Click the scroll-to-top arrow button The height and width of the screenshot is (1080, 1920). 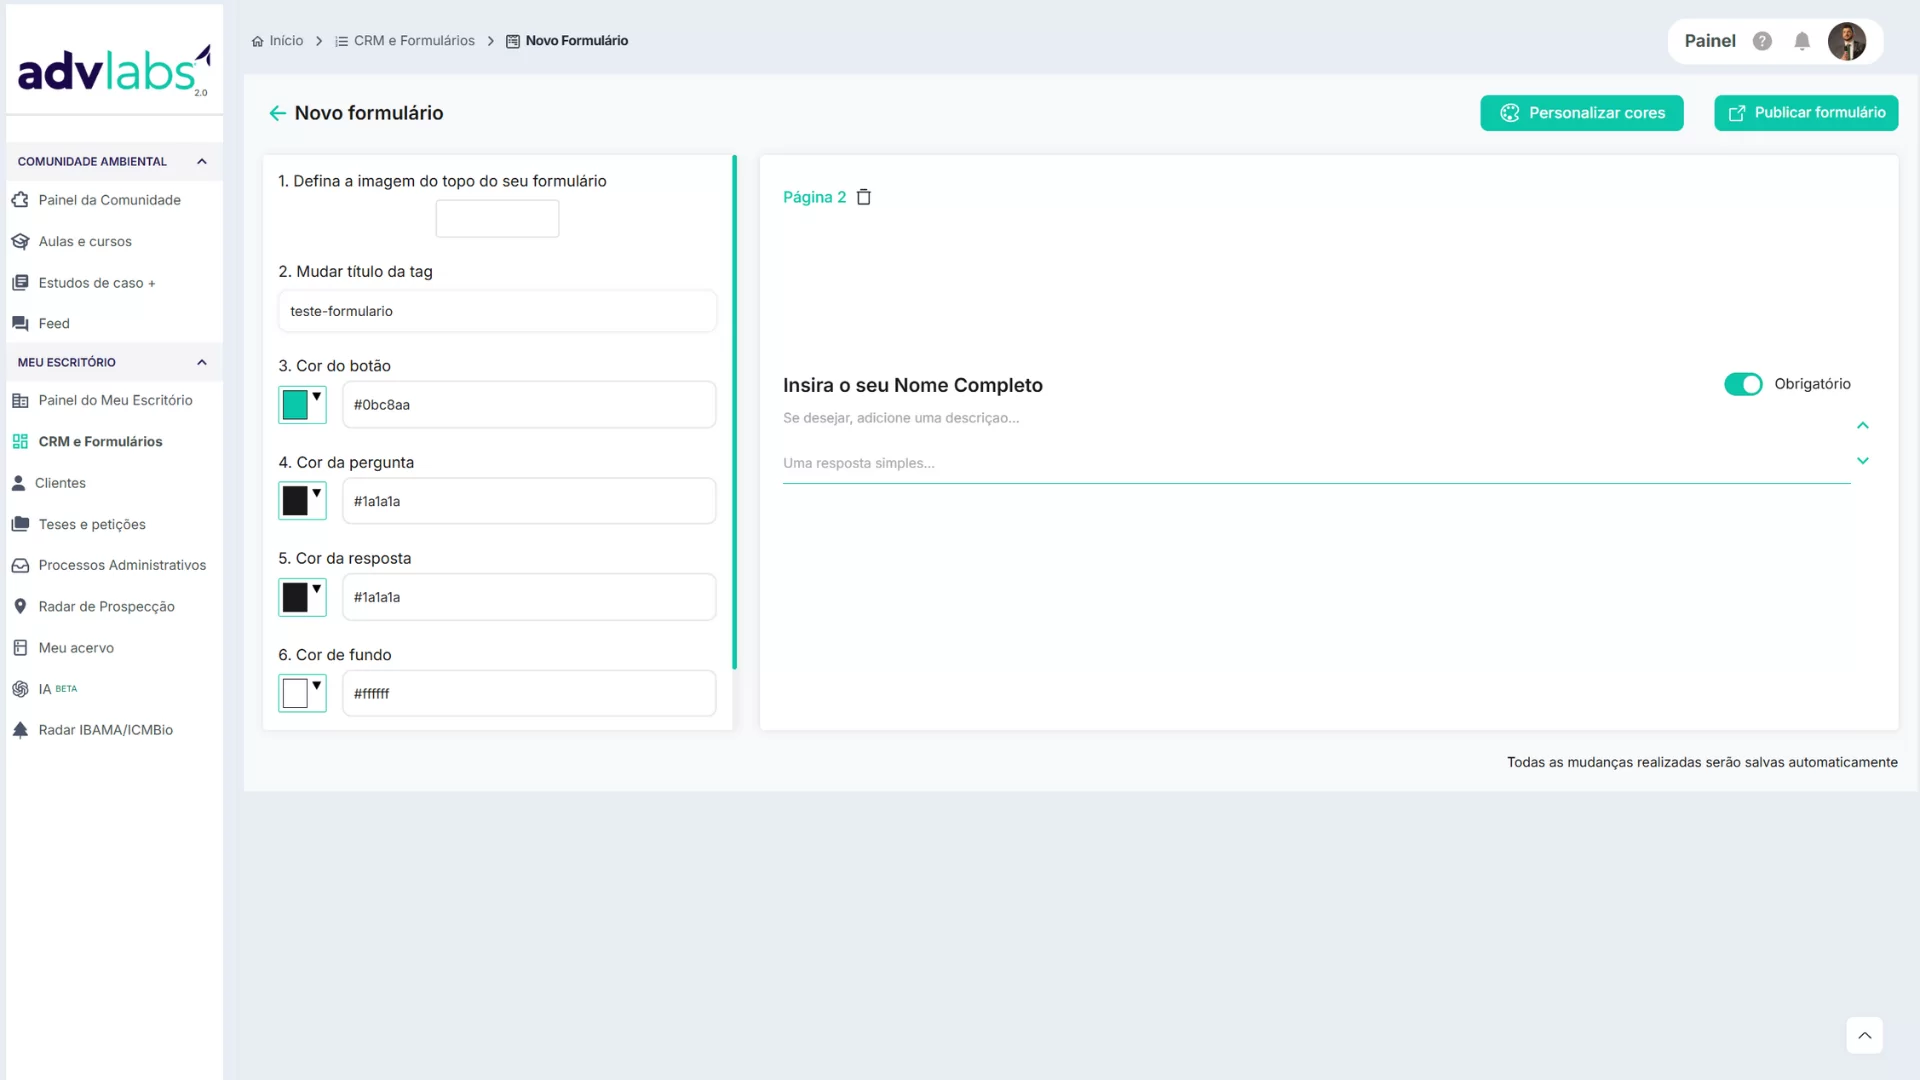[1864, 1035]
